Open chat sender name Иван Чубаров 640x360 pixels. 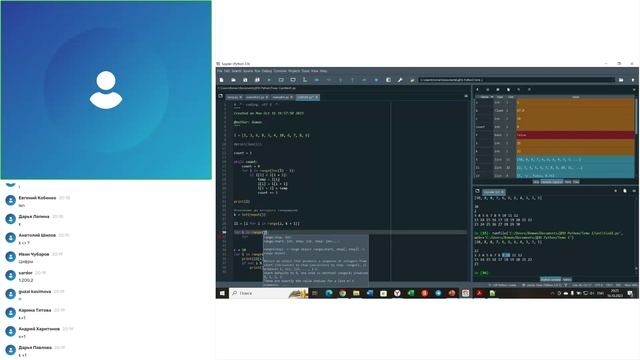pyautogui.click(x=34, y=254)
